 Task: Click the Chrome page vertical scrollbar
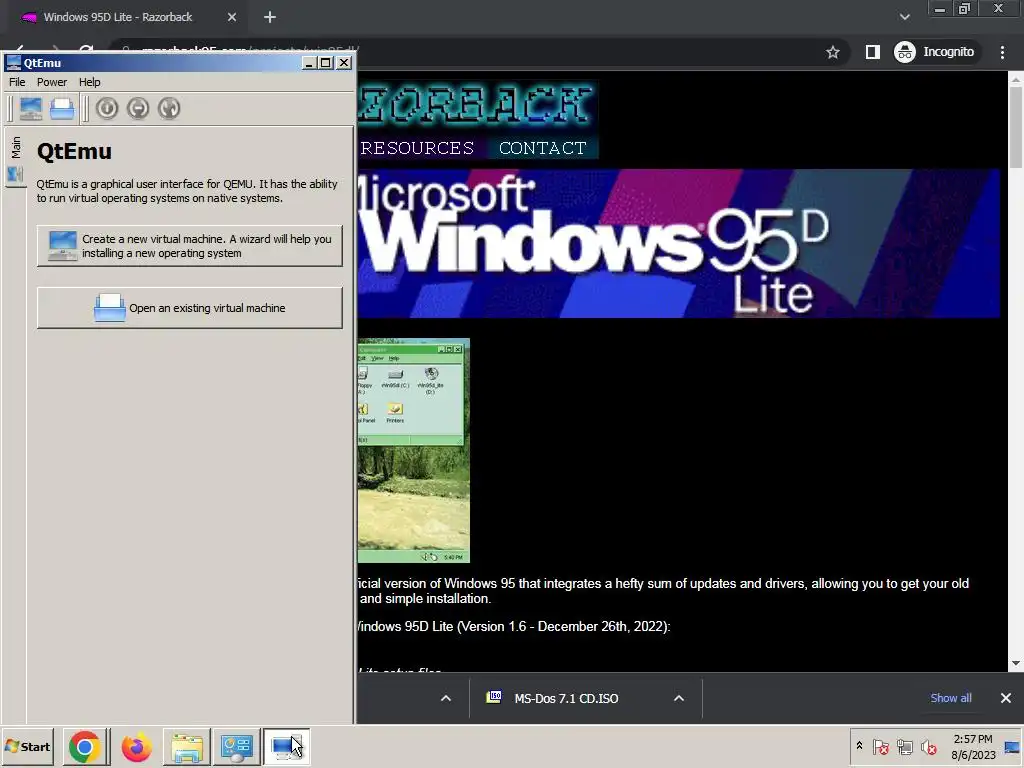1016,127
